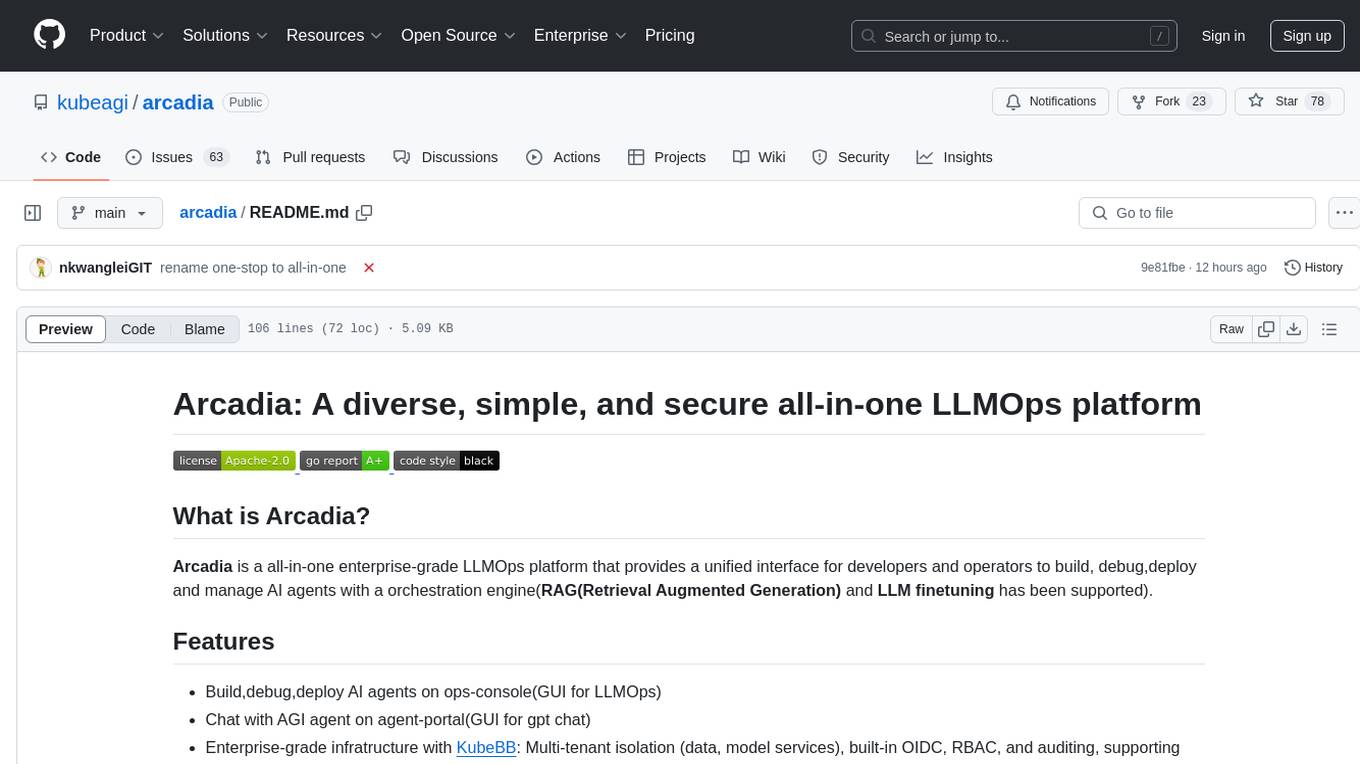
Task: Open the Issues tab
Action: [176, 157]
